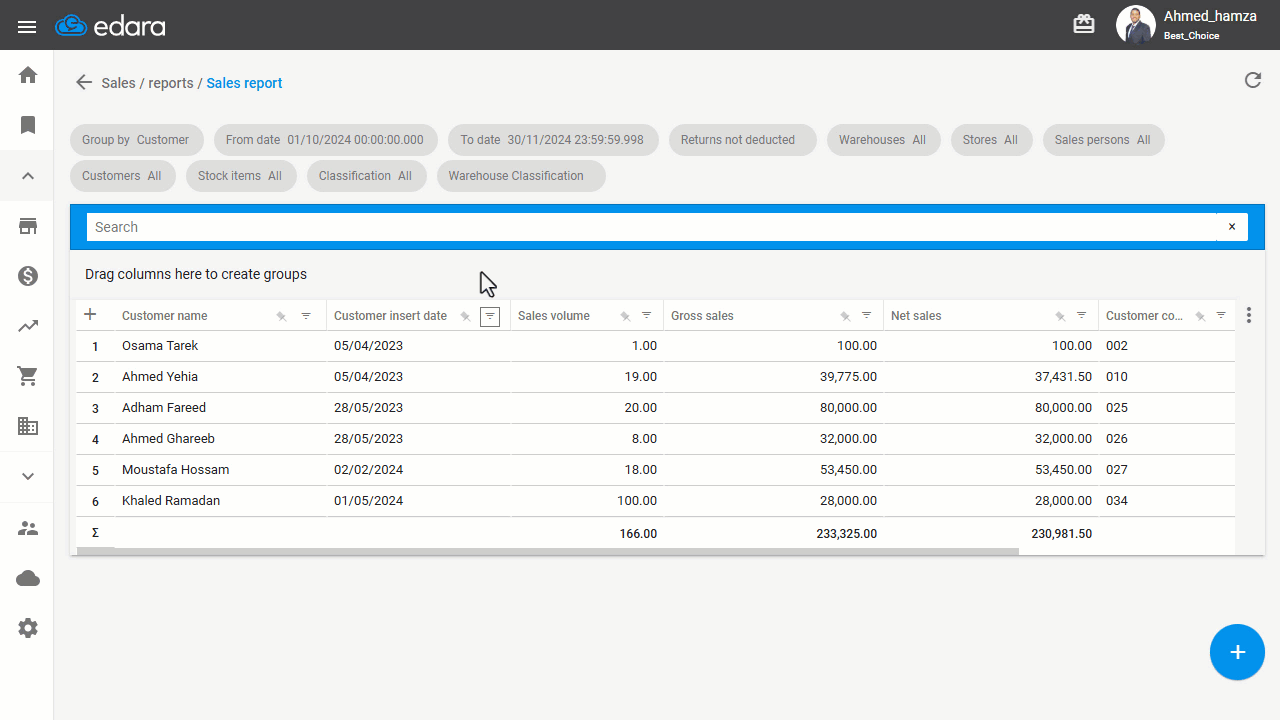Image resolution: width=1280 pixels, height=720 pixels.
Task: Collapse sidebar section with up chevron
Action: pos(28,176)
